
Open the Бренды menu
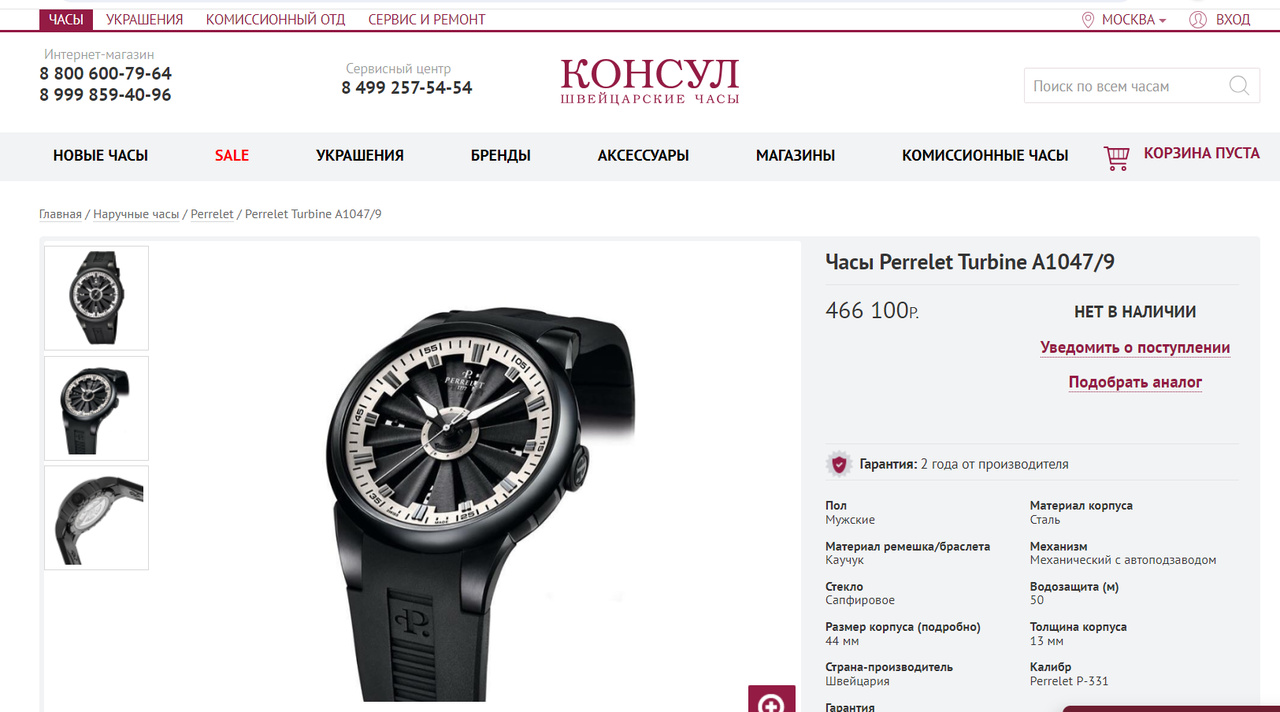501,156
